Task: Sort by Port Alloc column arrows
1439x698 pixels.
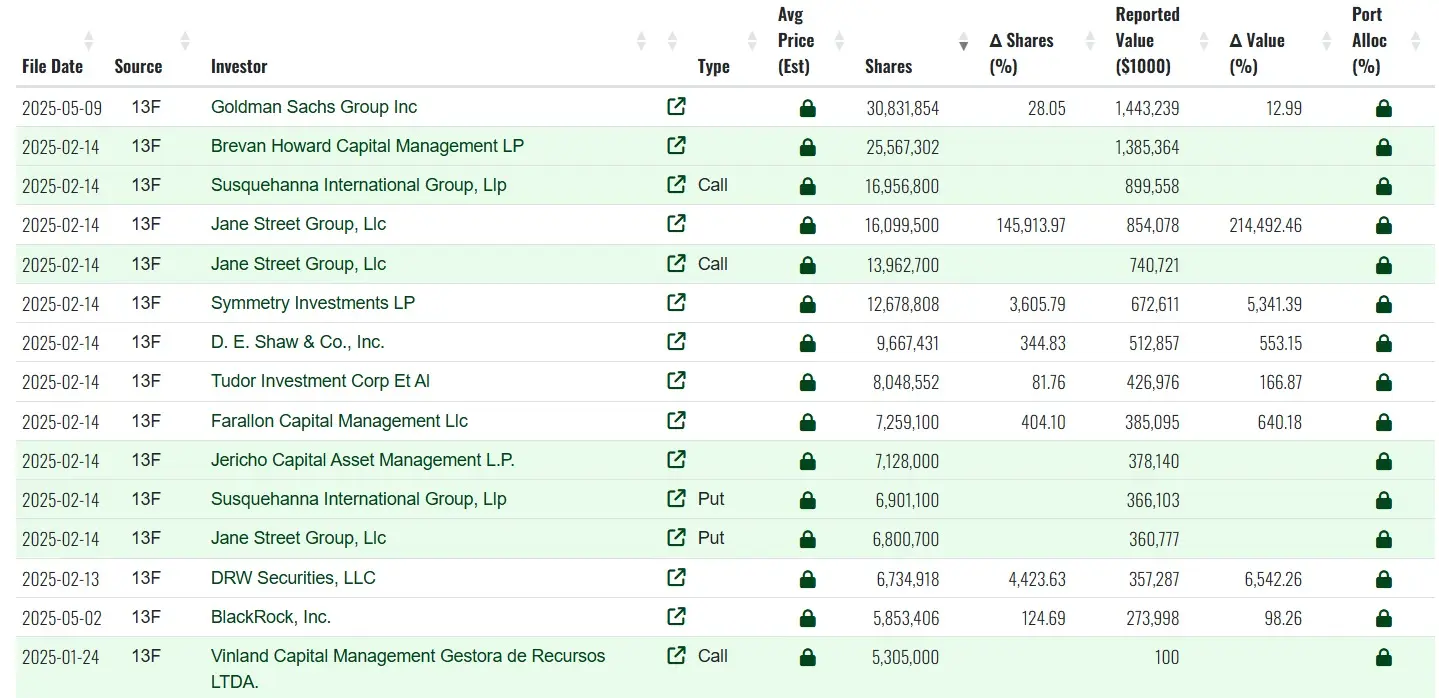Action: click(1415, 41)
